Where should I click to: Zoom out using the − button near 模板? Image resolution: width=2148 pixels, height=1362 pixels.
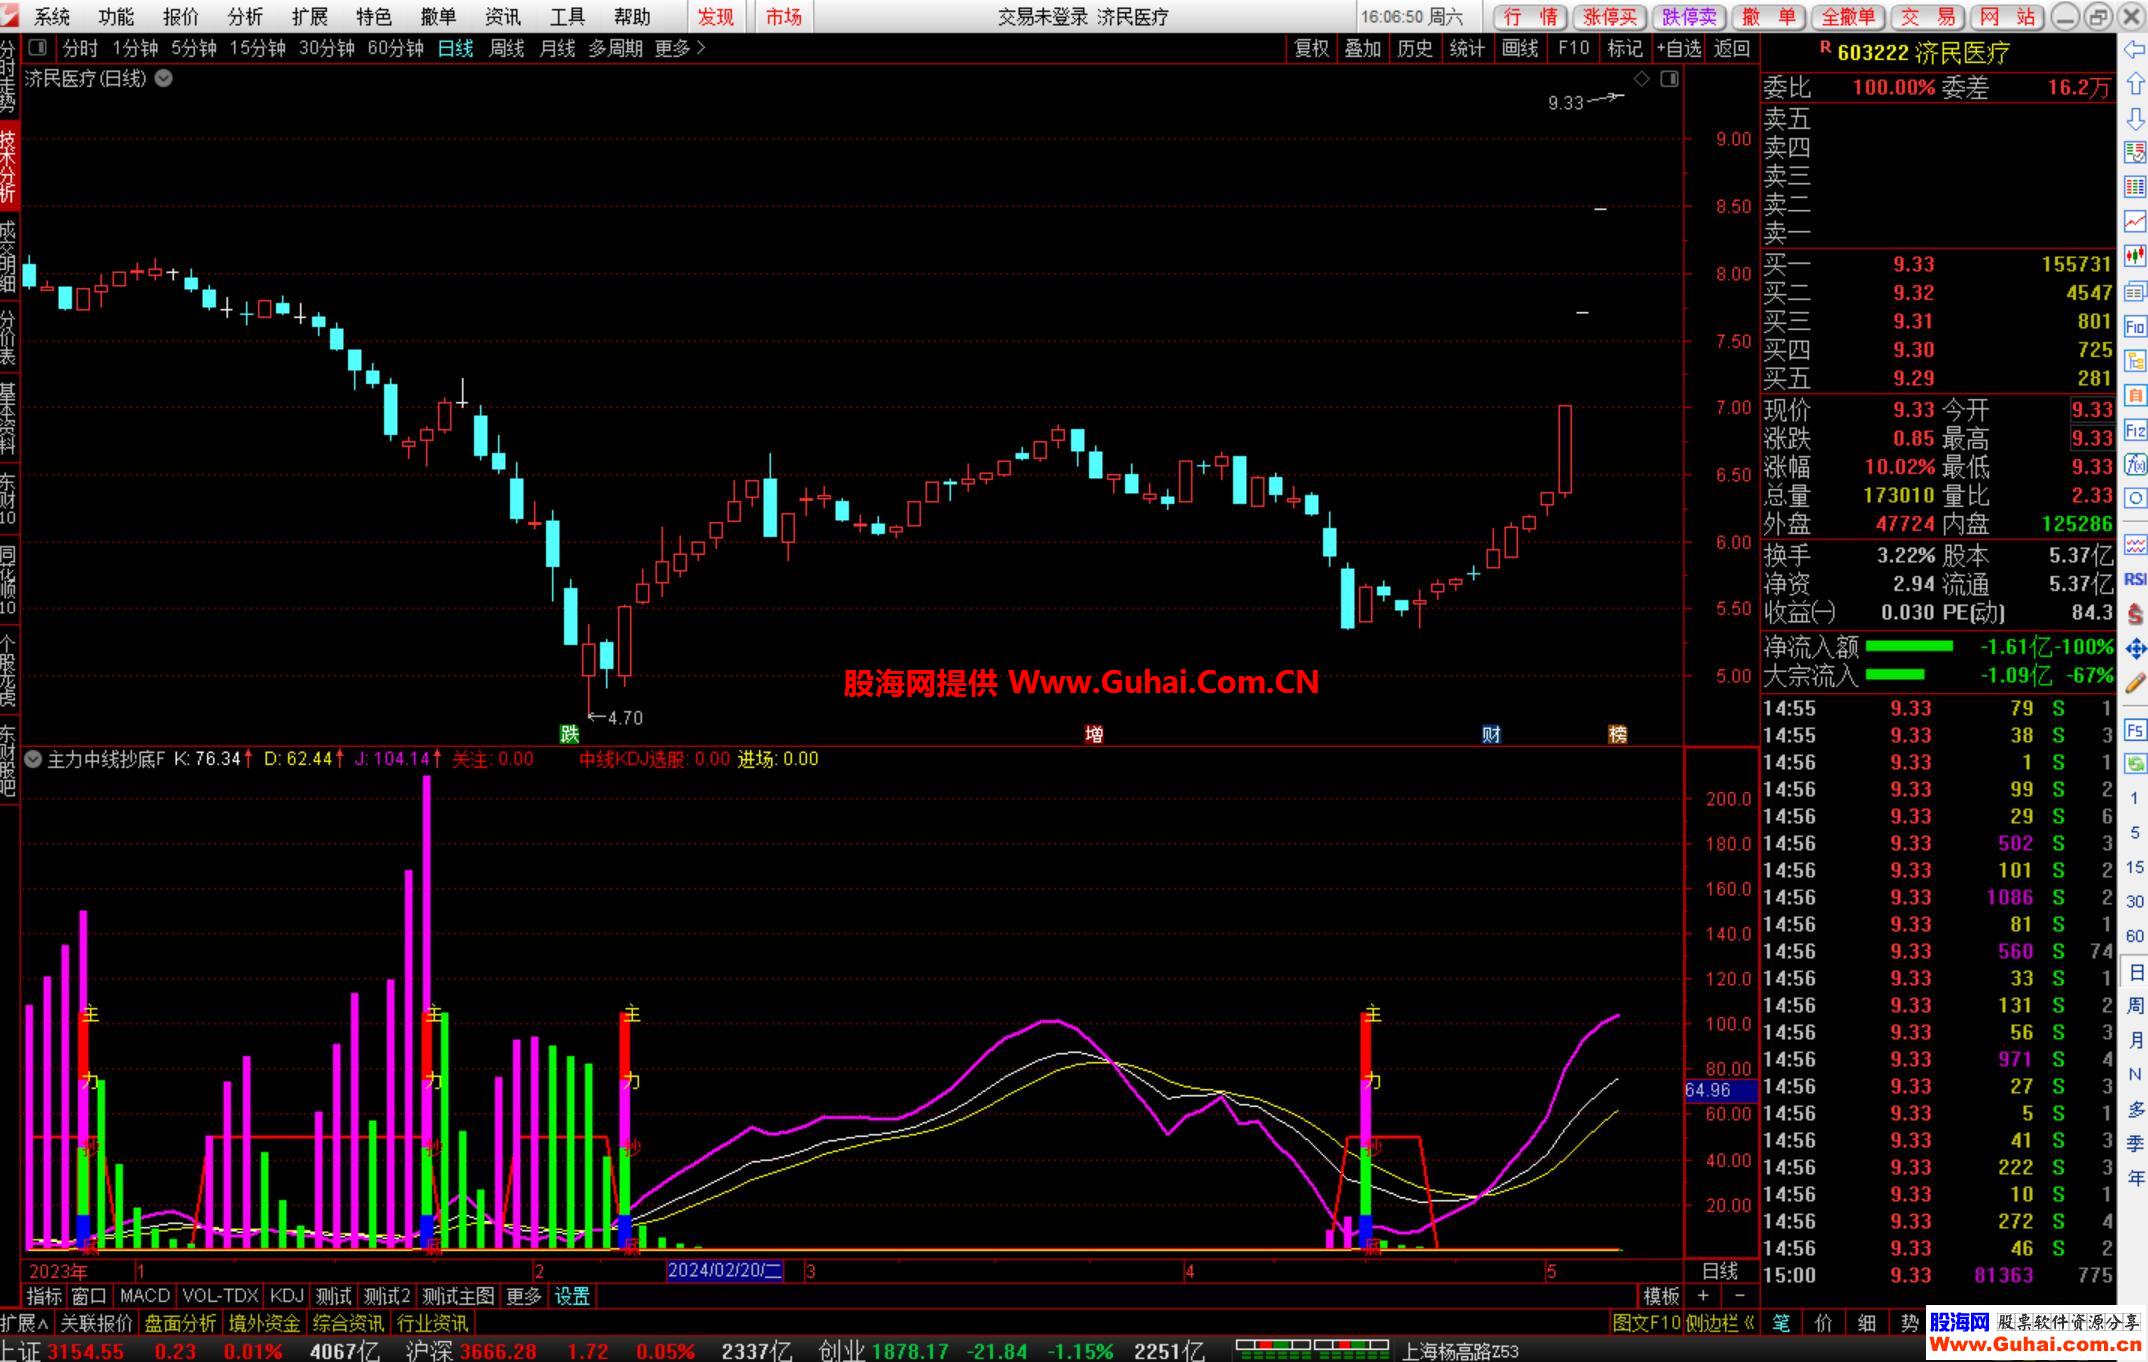click(x=1740, y=1295)
